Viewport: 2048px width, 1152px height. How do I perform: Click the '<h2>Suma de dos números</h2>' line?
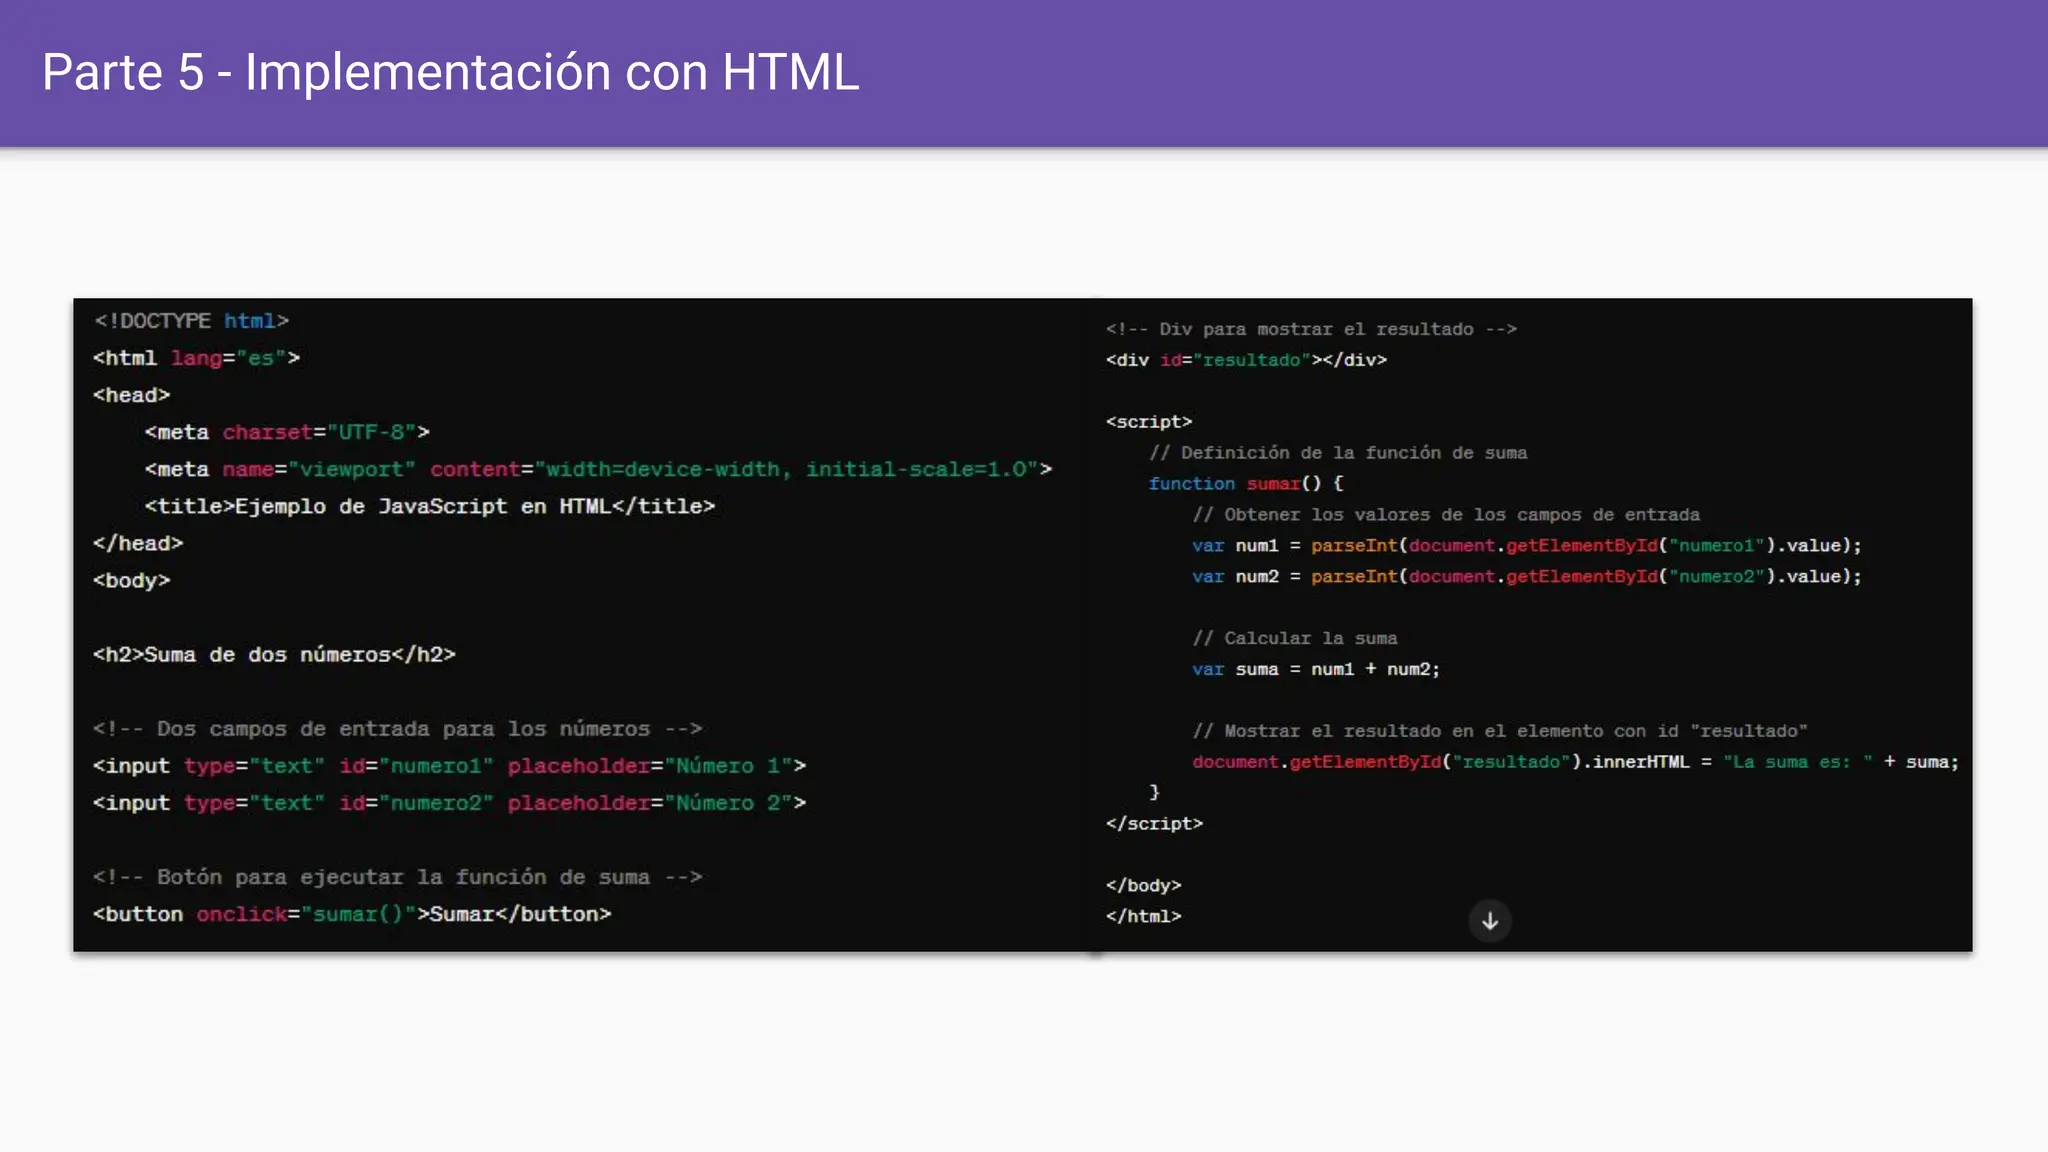(274, 654)
